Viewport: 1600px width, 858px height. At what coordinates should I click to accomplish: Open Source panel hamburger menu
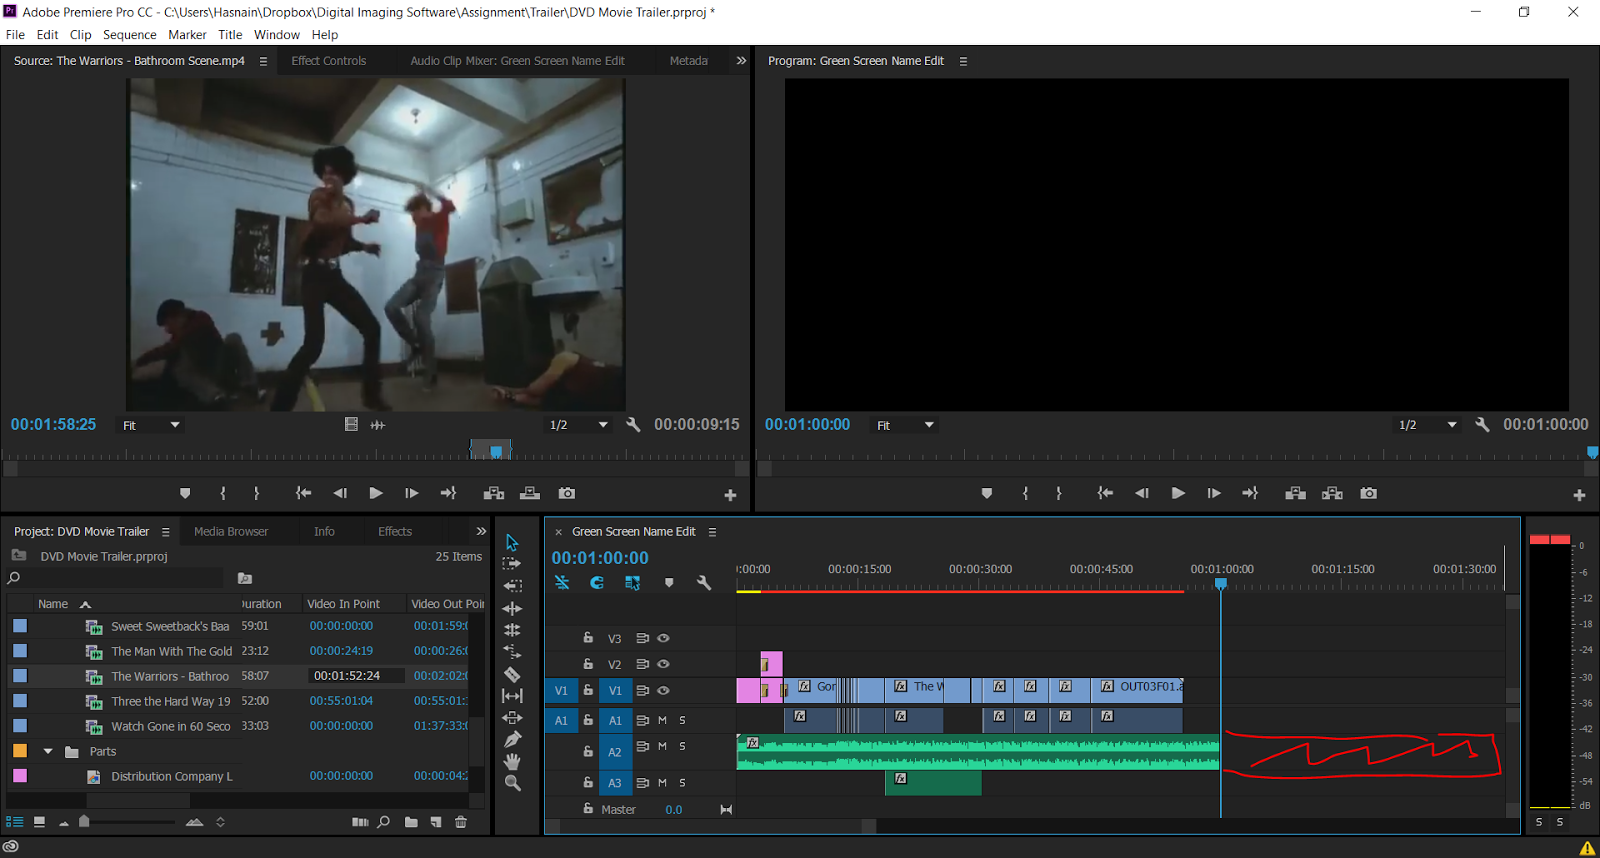point(264,61)
